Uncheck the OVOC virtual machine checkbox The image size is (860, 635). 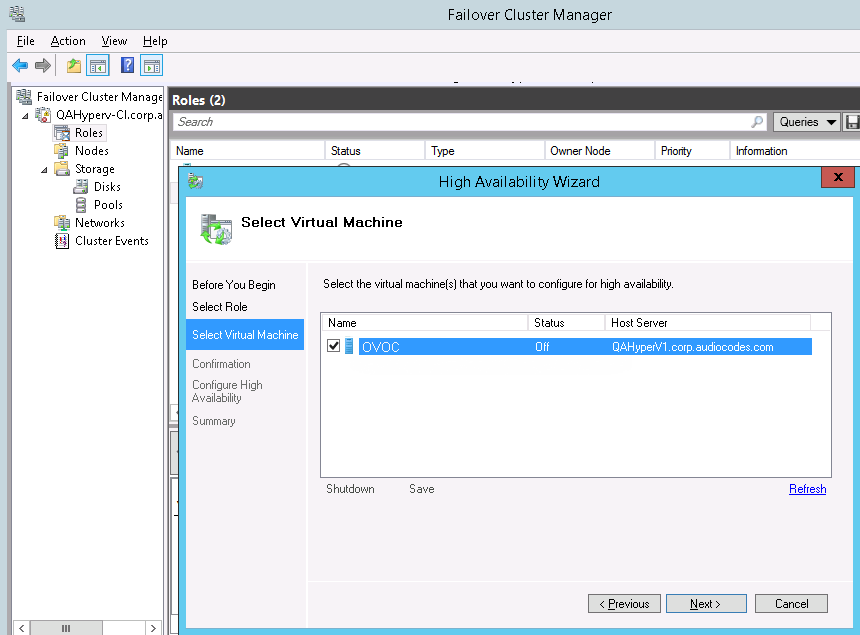pyautogui.click(x=334, y=346)
